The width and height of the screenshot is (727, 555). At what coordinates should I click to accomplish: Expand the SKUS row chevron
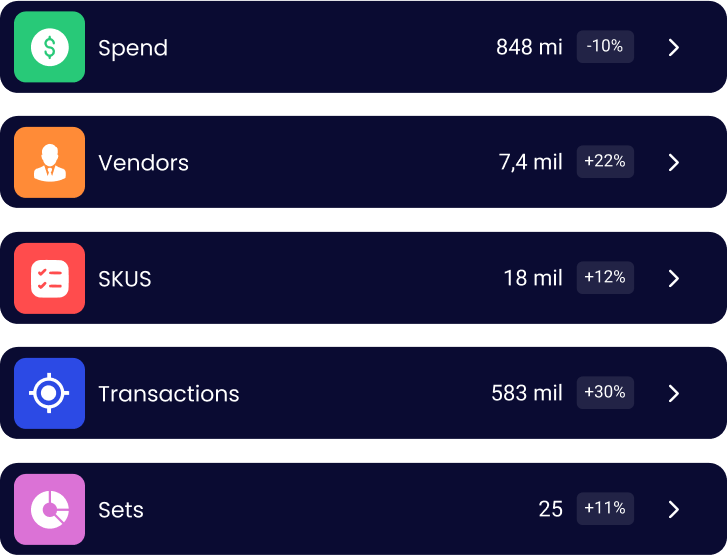[674, 278]
